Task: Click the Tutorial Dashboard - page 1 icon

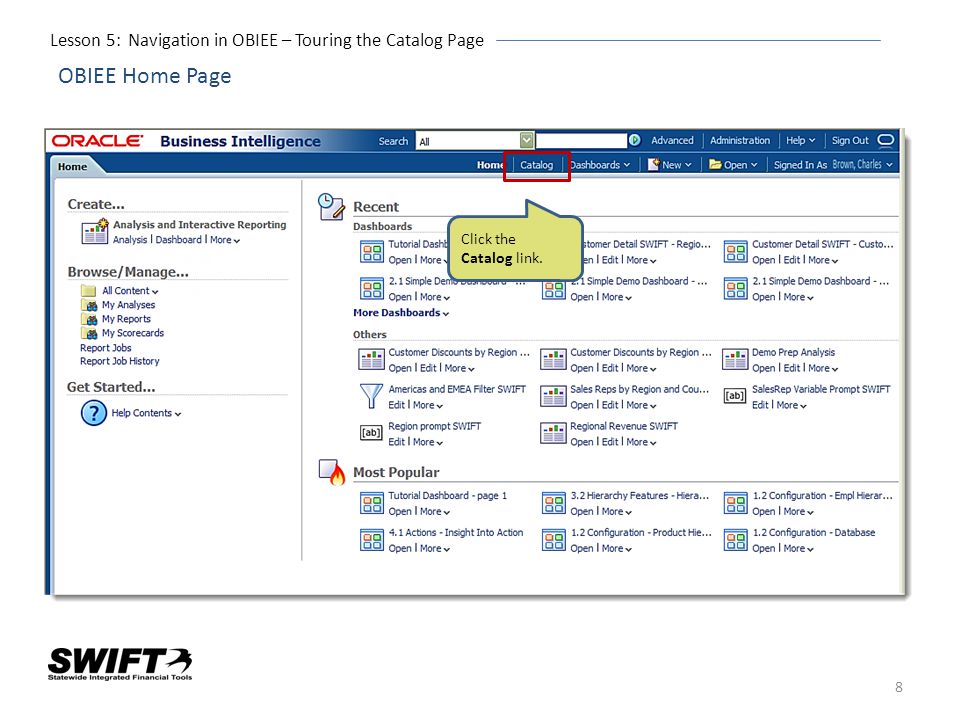Action: coord(372,503)
